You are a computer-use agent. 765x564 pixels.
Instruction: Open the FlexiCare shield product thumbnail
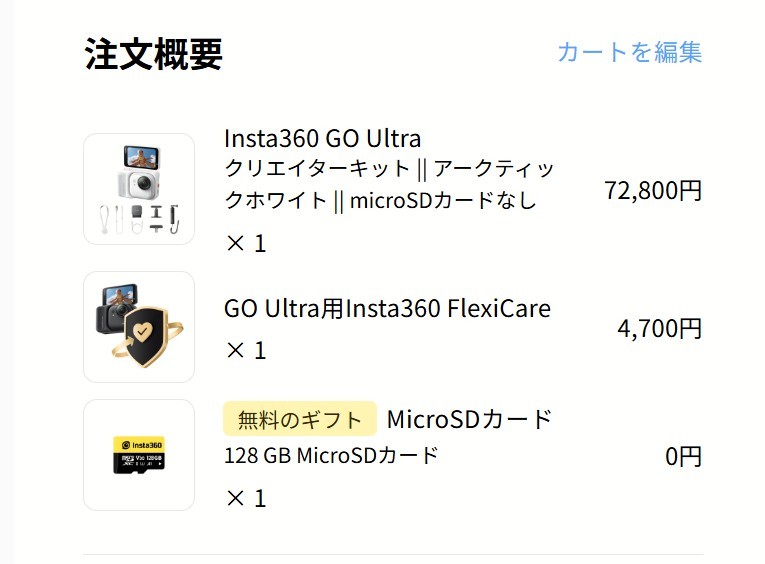139,327
